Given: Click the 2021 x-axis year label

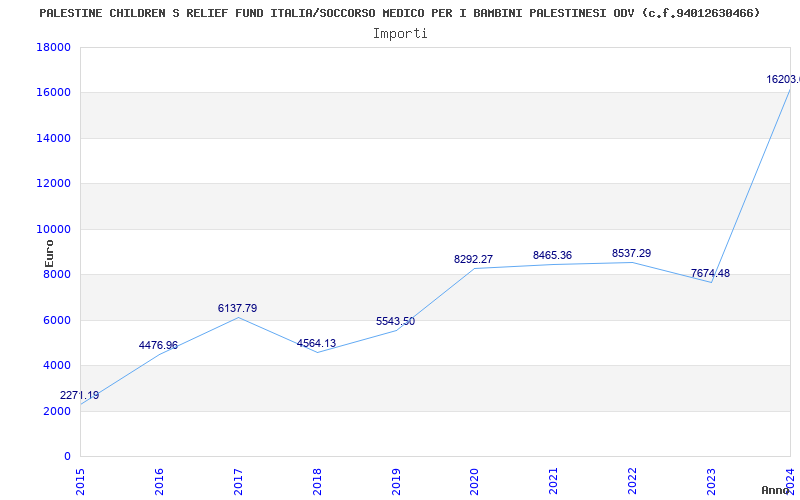Looking at the screenshot, I should [x=554, y=482].
